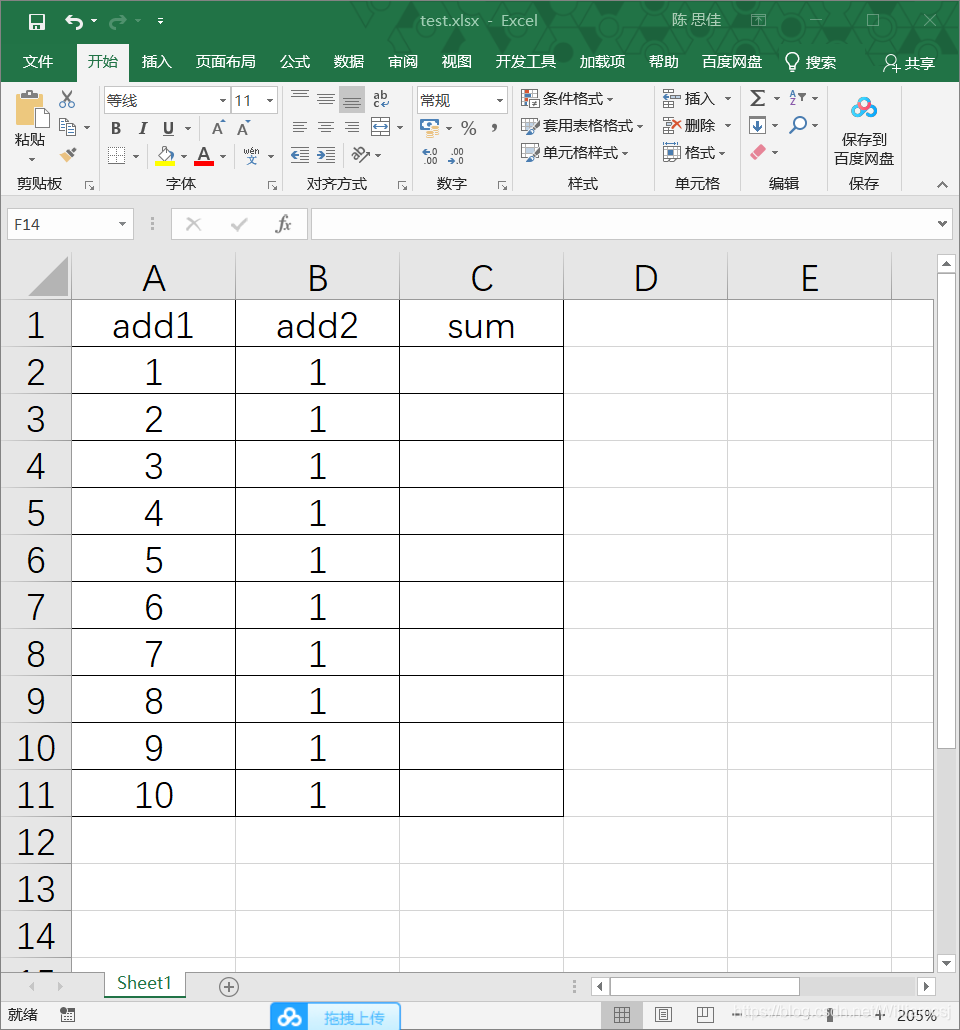Click the Save icon in the title bar

(37, 22)
